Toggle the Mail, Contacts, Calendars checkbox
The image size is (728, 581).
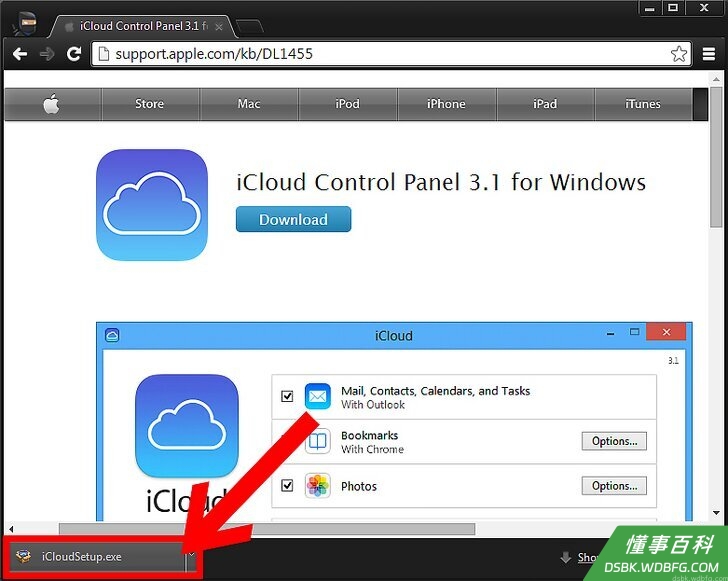[x=287, y=396]
